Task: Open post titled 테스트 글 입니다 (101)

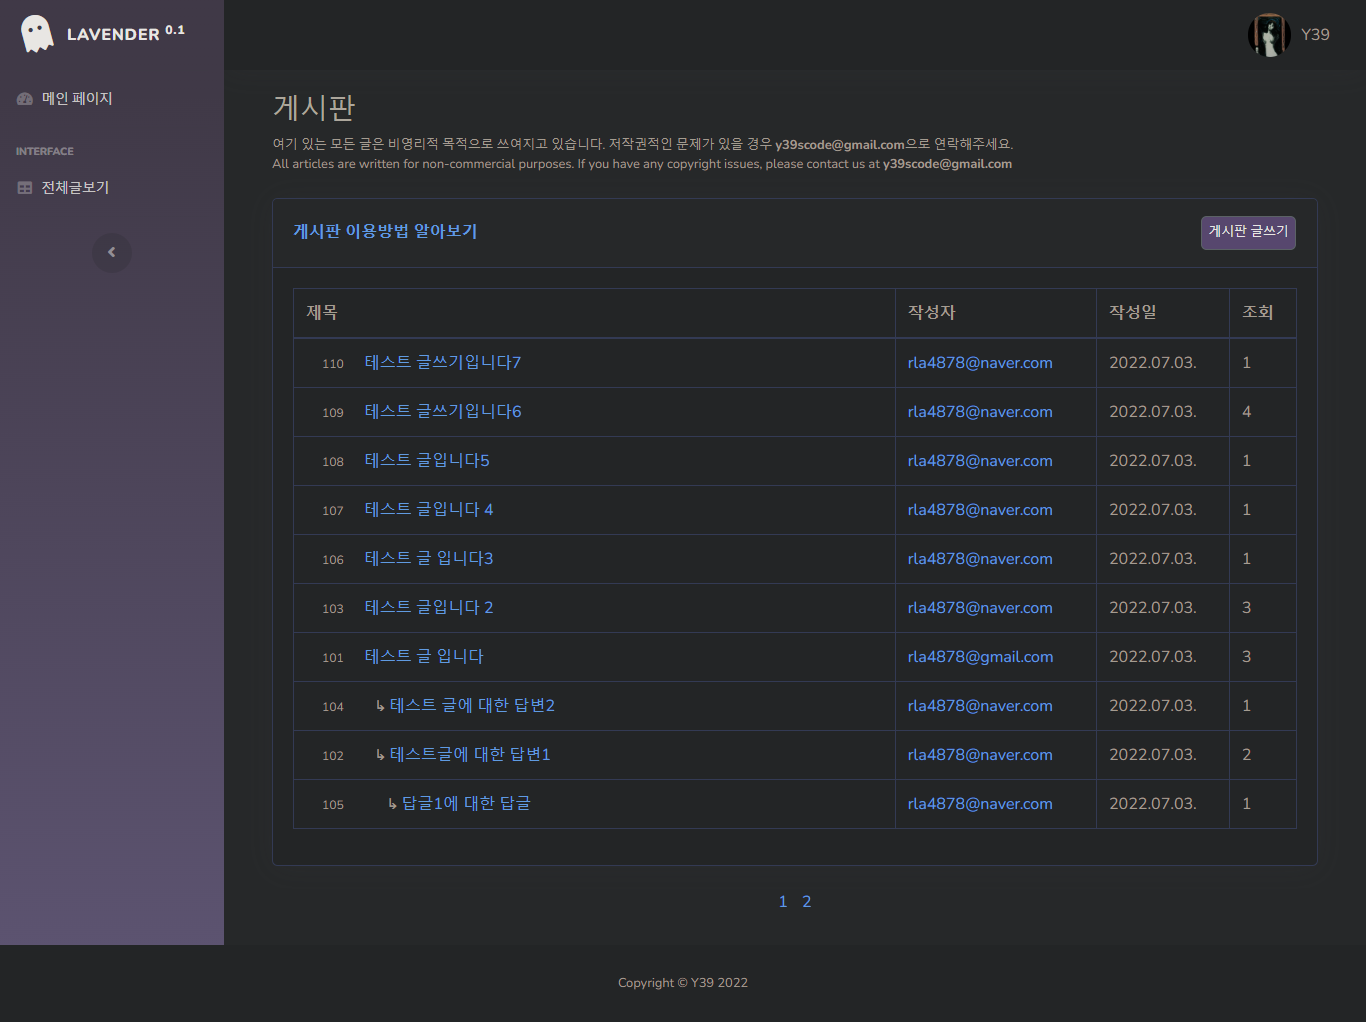Action: tap(424, 657)
